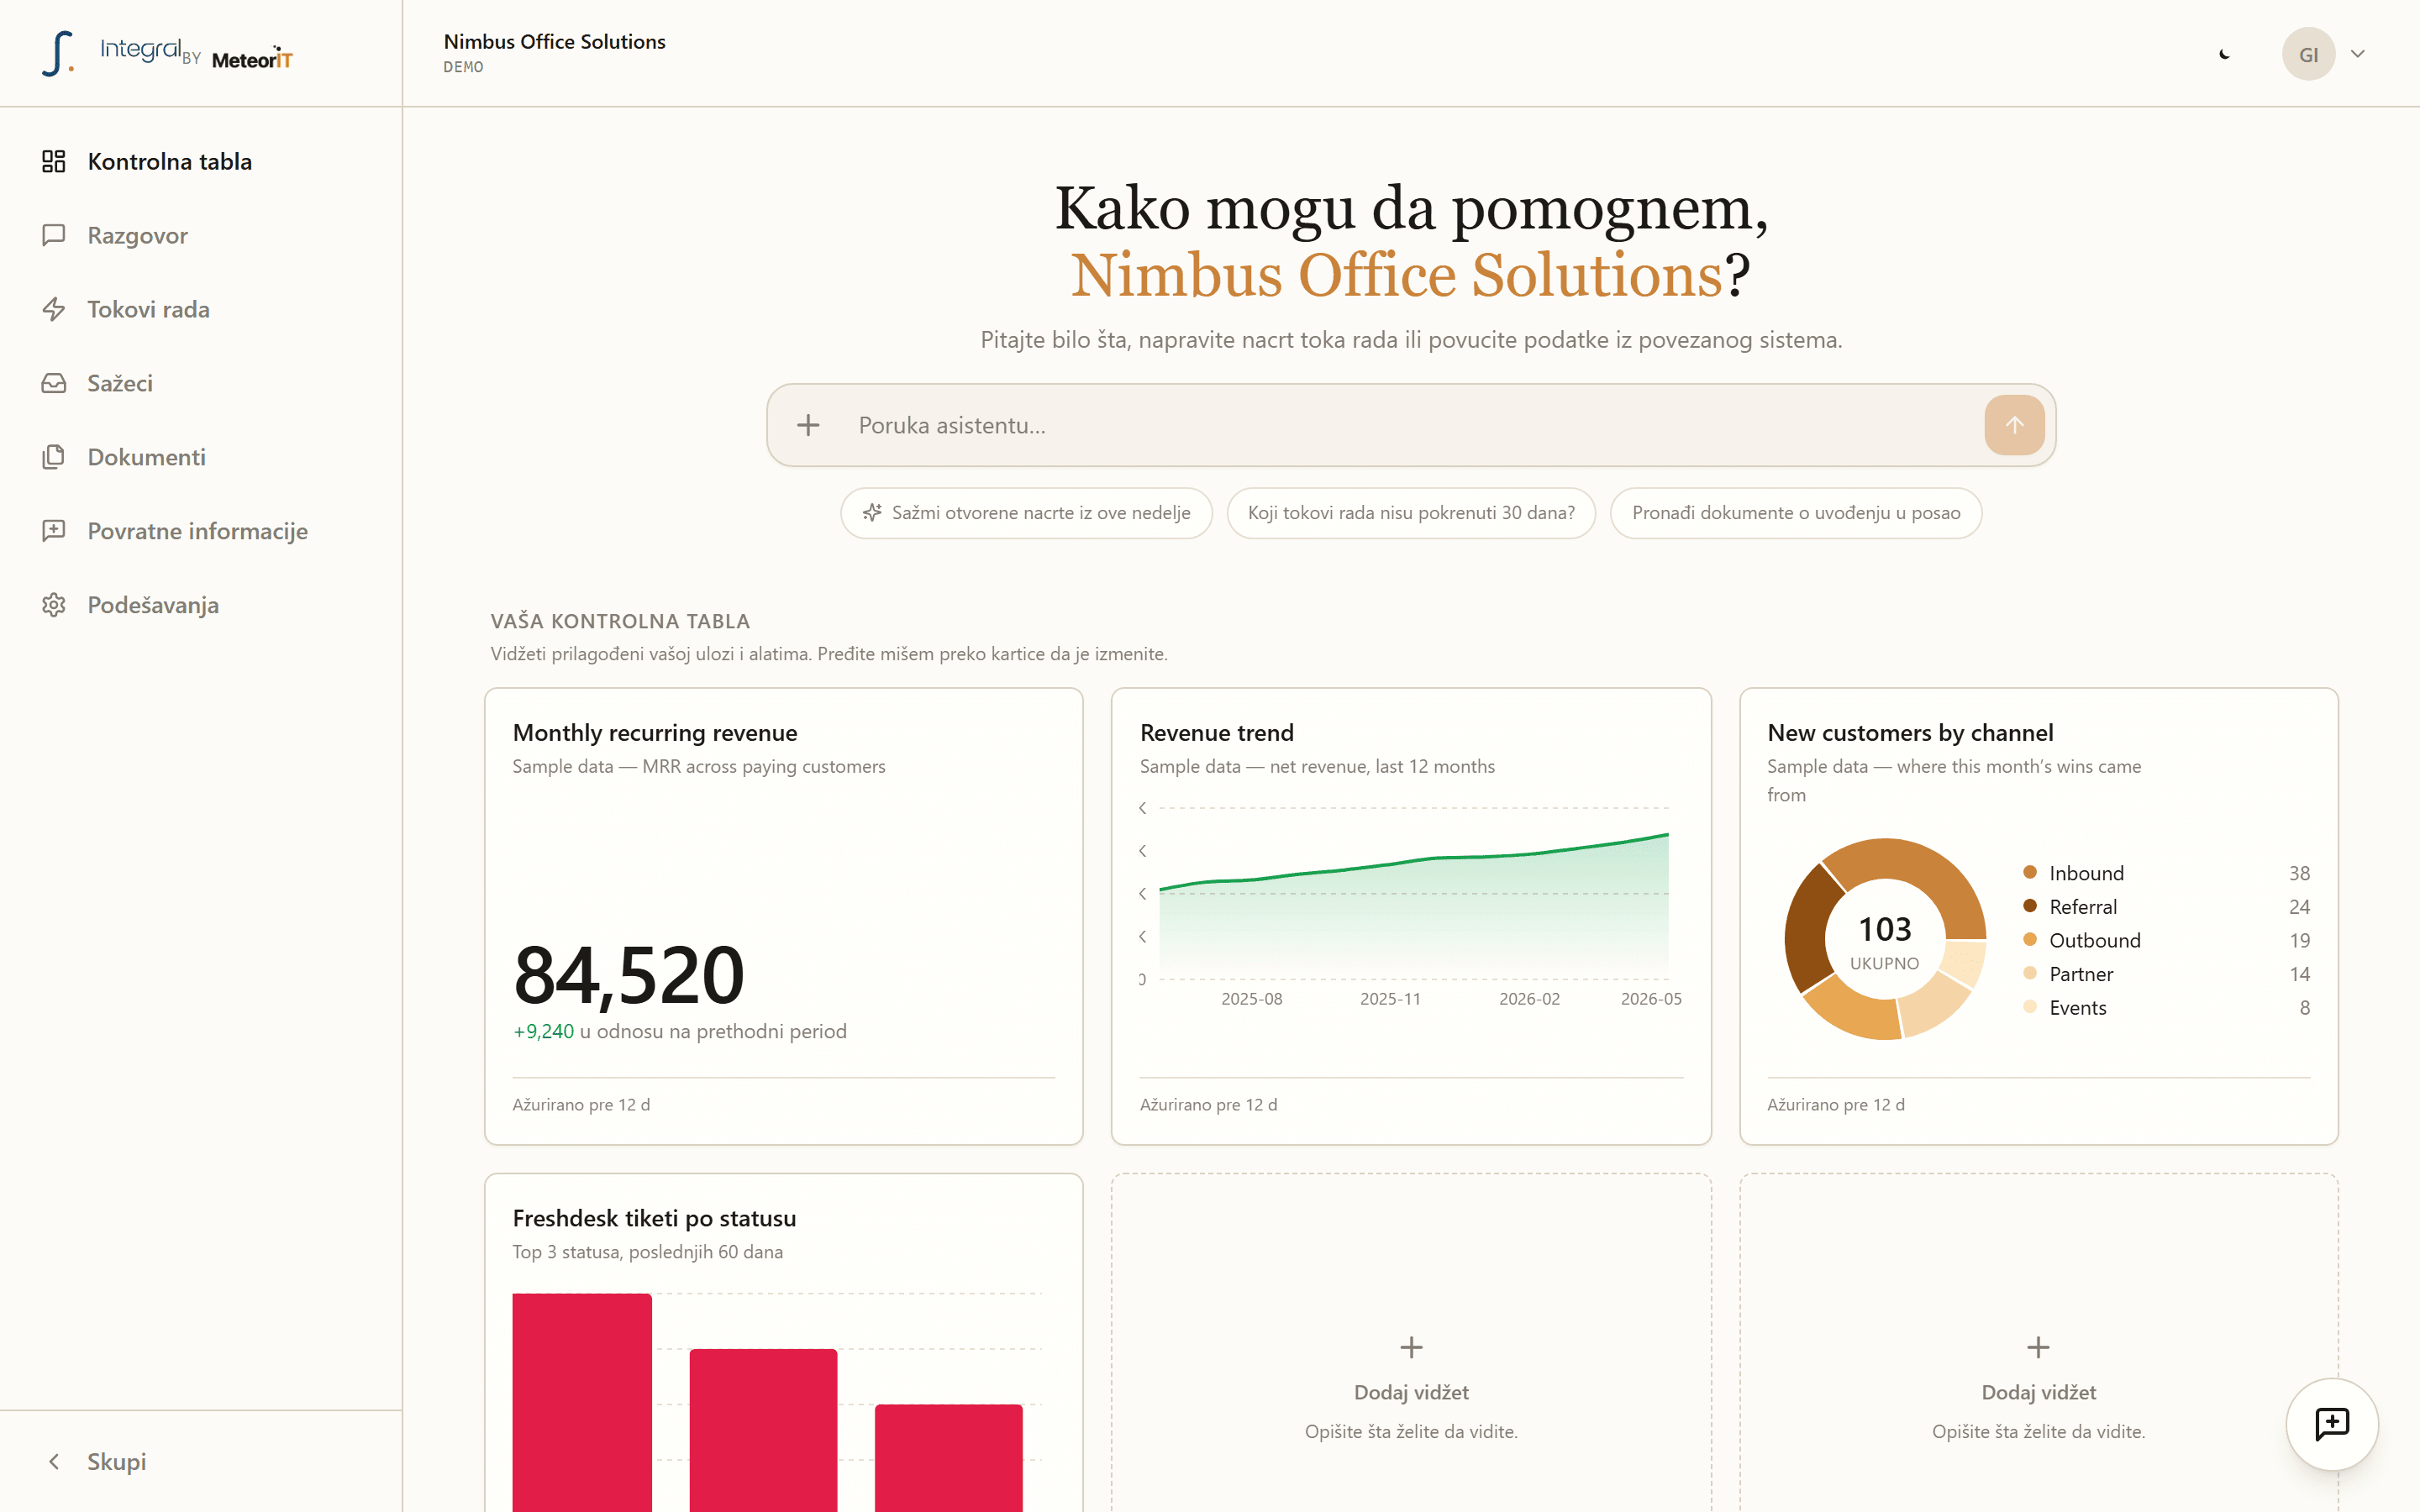Collapse the sidebar with Skupi
Screen dimensions: 2420x1512
[98, 1461]
